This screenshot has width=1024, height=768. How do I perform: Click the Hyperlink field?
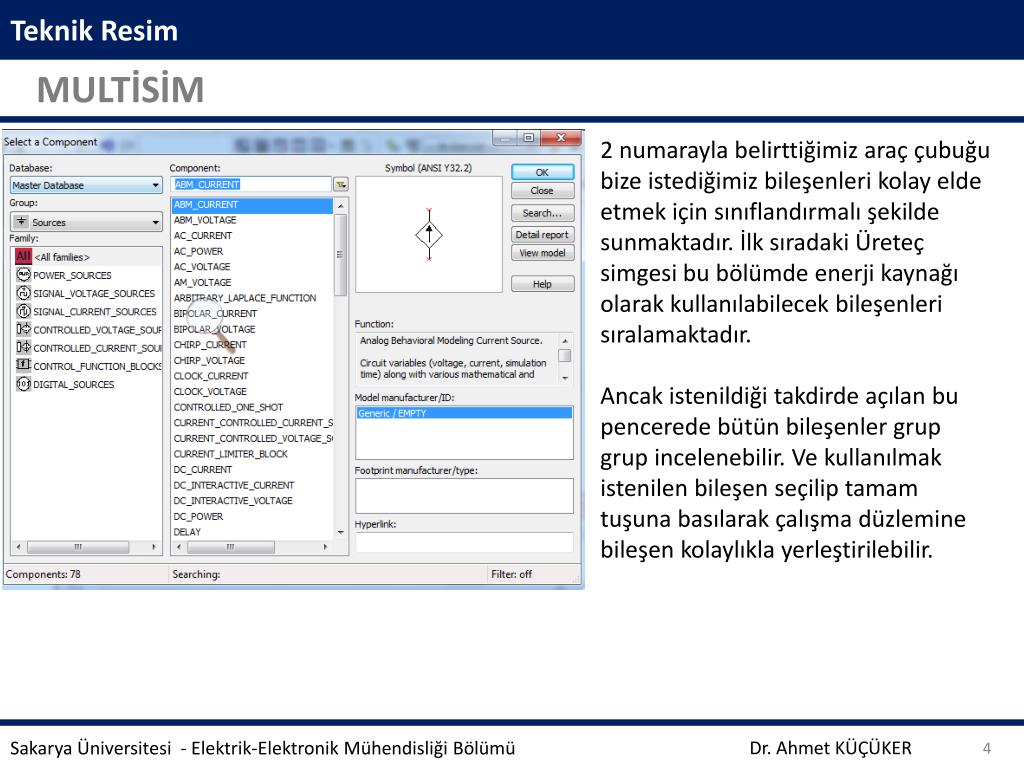464,542
